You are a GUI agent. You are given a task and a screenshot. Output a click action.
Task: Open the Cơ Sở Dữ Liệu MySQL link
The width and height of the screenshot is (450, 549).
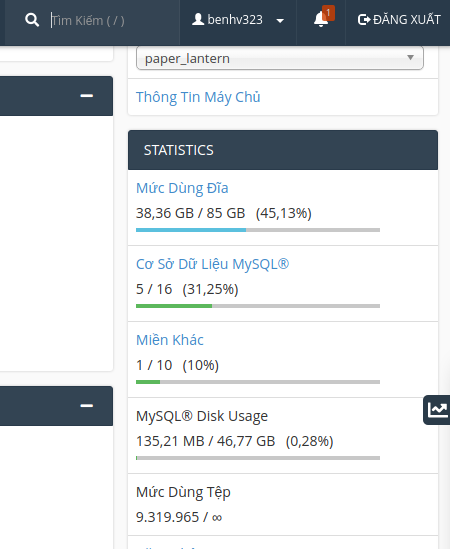pyautogui.click(x=212, y=264)
